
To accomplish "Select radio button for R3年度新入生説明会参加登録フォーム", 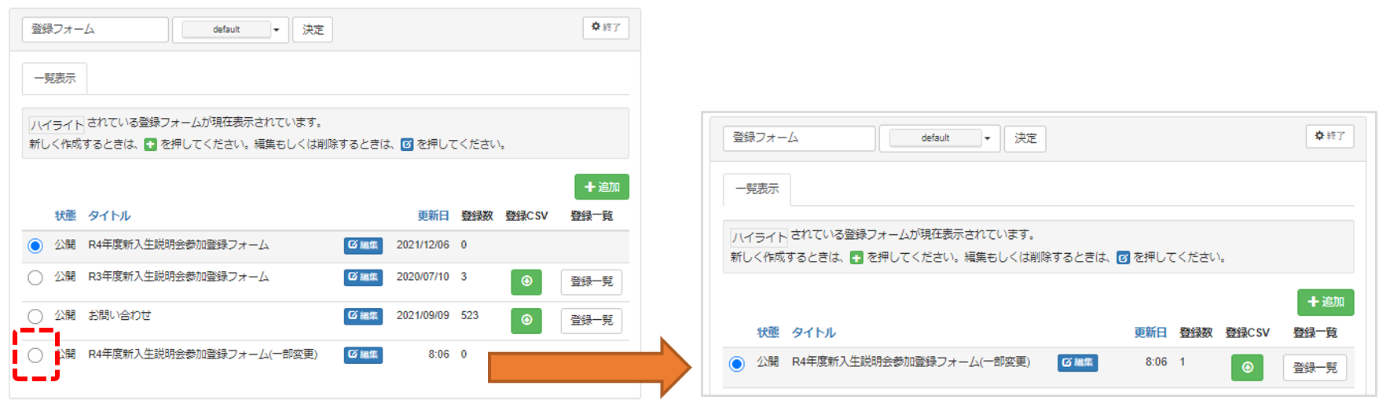I will click(36, 278).
